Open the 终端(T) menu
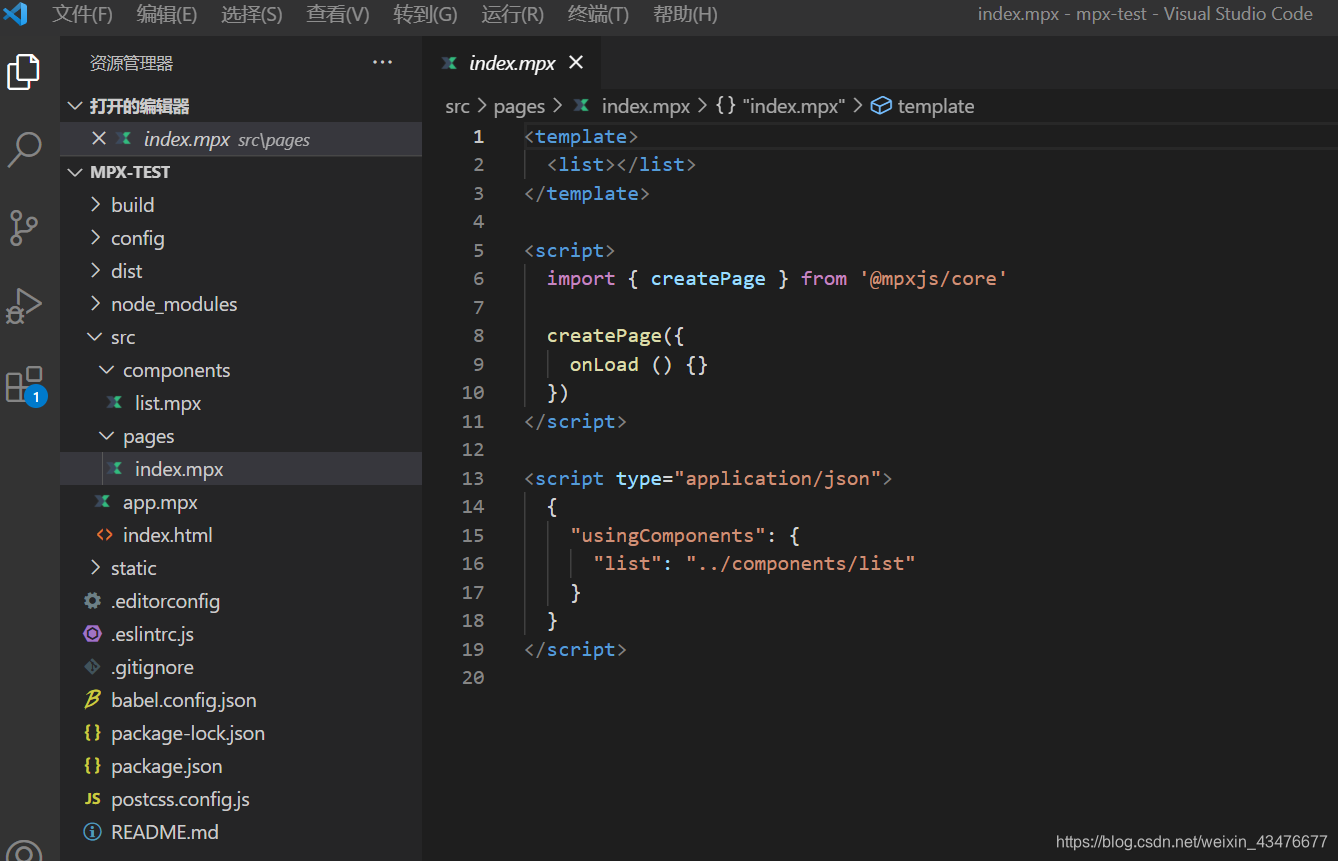1338x861 pixels. (598, 14)
